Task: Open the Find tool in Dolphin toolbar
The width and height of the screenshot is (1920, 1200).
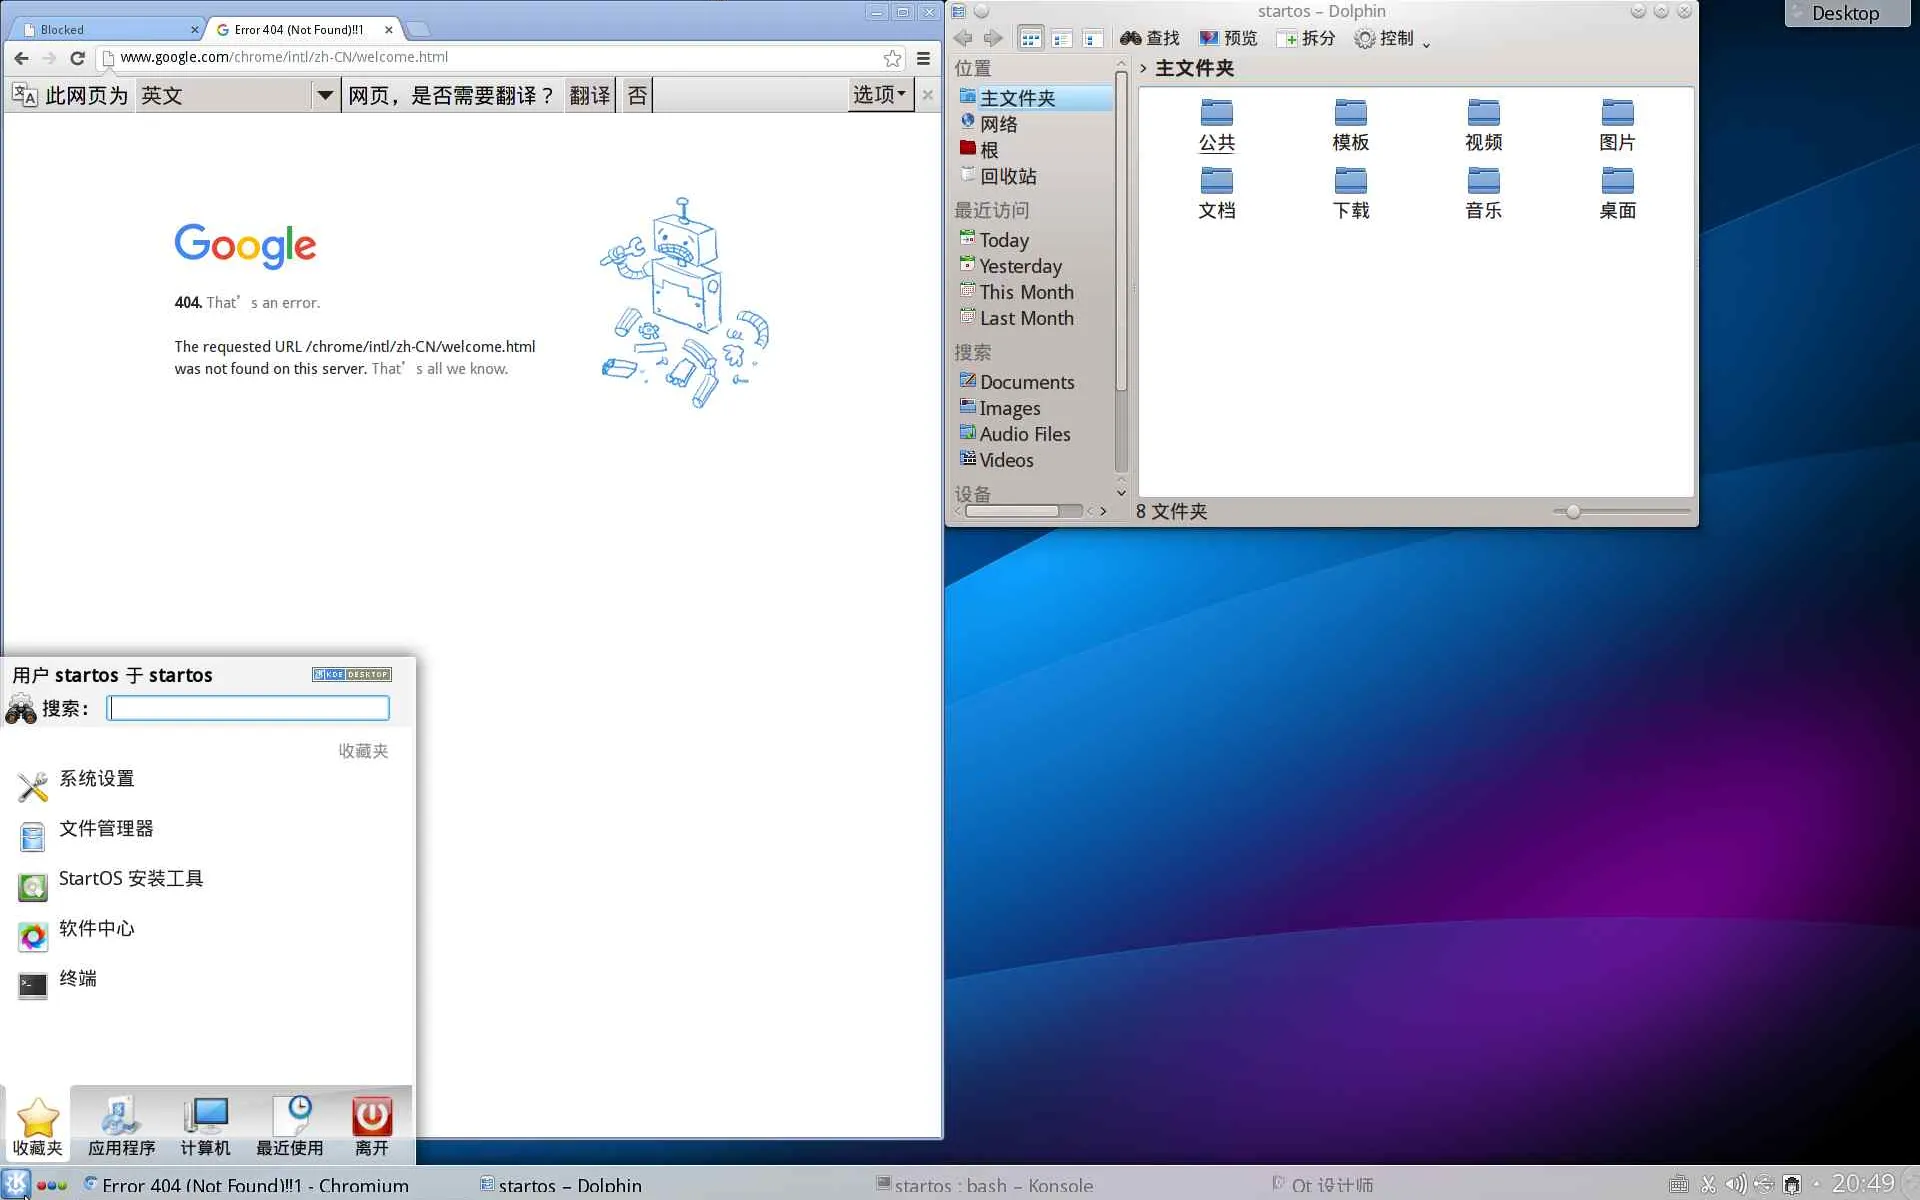Action: 1149,38
